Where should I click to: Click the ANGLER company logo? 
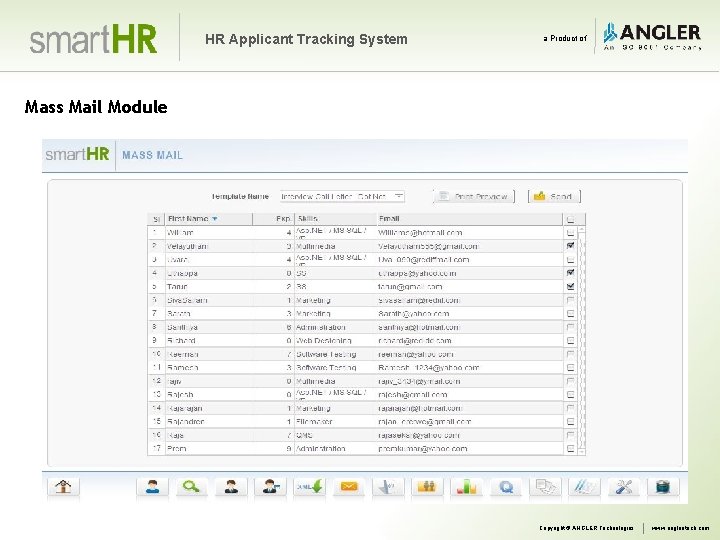[x=652, y=37]
